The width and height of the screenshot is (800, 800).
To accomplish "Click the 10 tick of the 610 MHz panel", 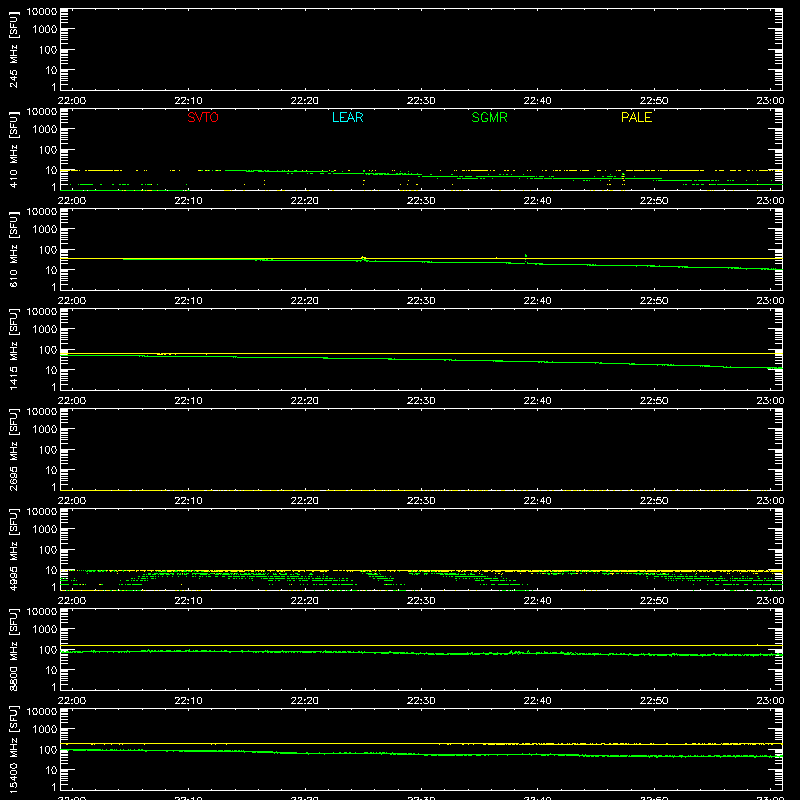I will [x=51, y=270].
